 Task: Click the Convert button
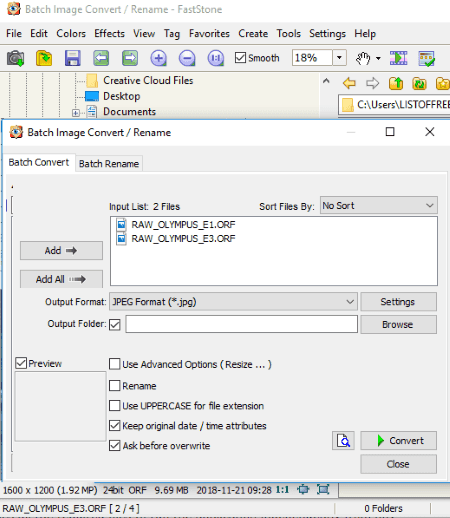point(398,441)
